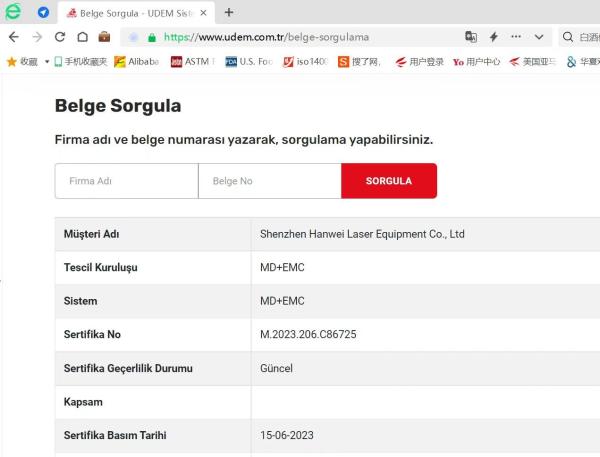Select Shenzhen Hanwei Laser Equipment Co., Ltd text

coord(362,234)
